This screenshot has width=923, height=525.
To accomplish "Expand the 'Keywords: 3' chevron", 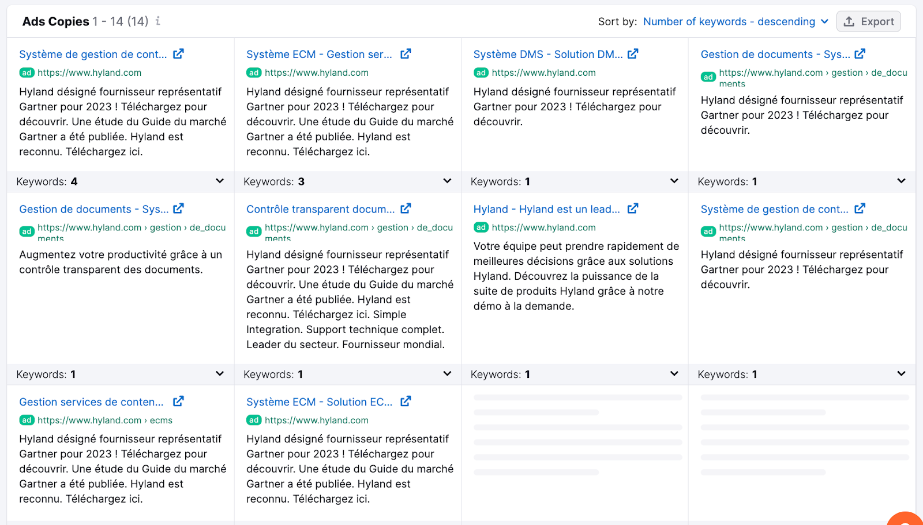I will (448, 182).
